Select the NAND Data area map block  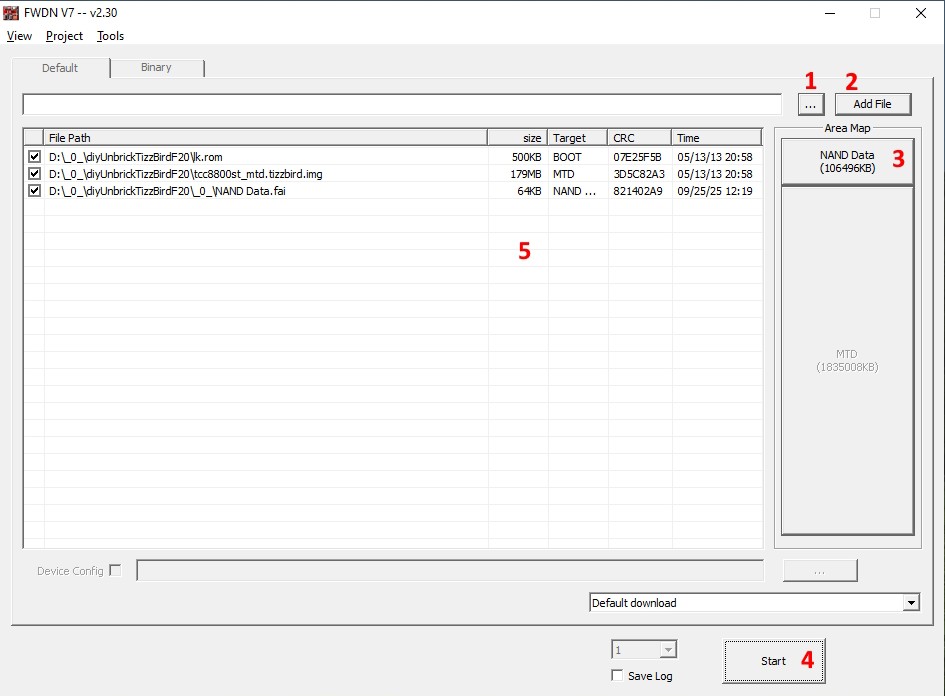pos(846,161)
